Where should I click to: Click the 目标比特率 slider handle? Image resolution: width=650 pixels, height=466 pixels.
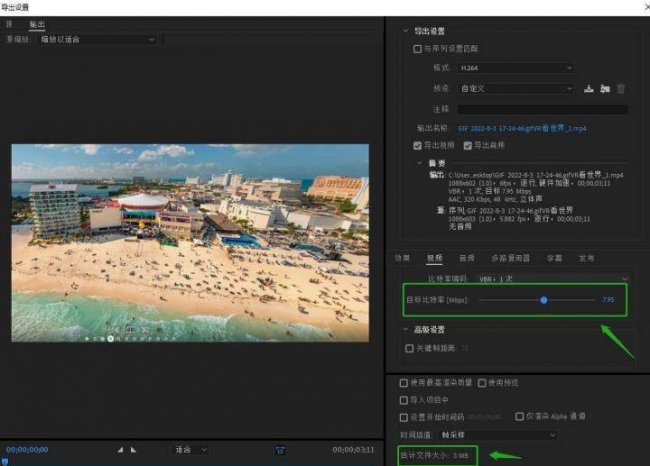(x=543, y=300)
